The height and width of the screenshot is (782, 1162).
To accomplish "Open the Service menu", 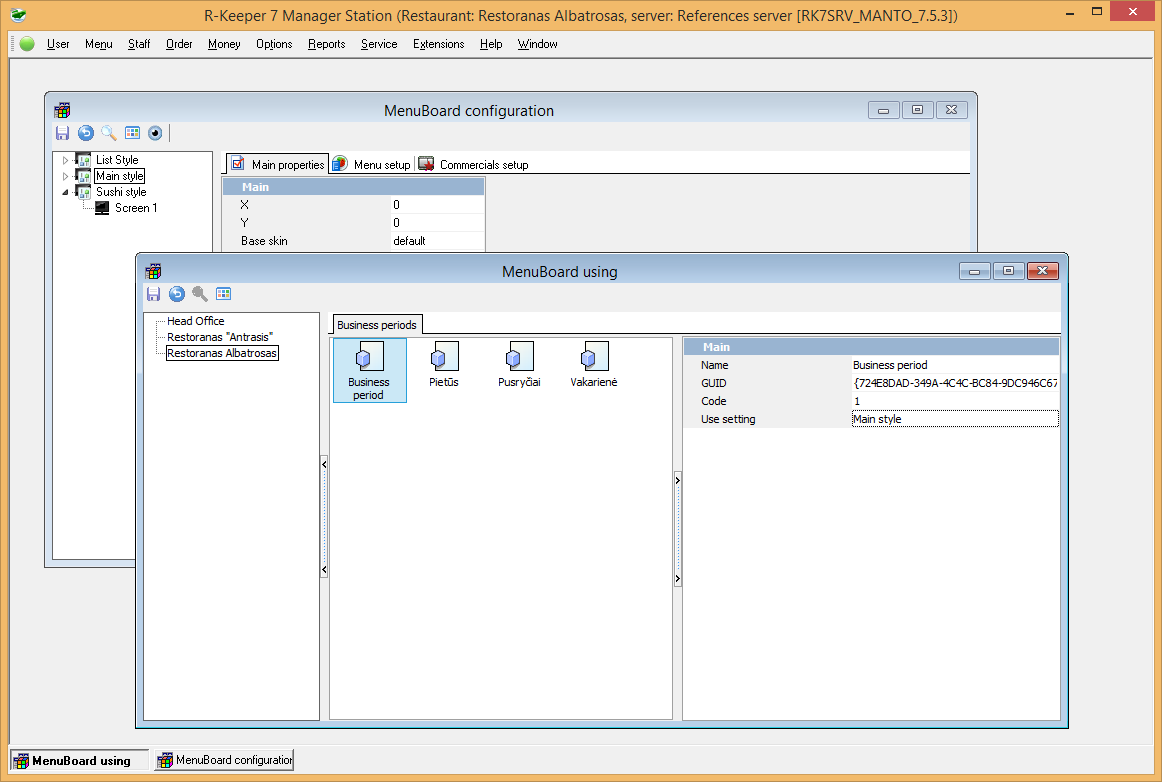I will click(379, 44).
